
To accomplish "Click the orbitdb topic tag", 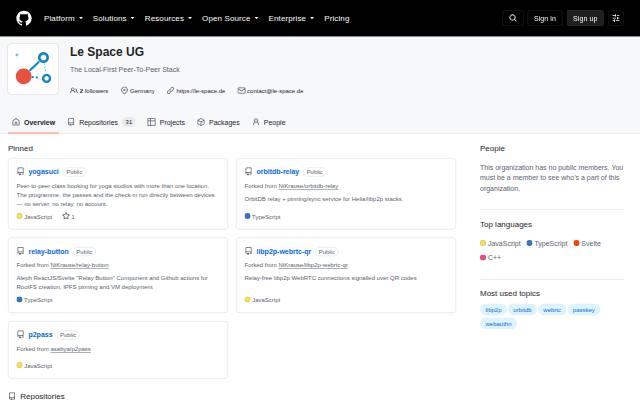I will coord(522,310).
